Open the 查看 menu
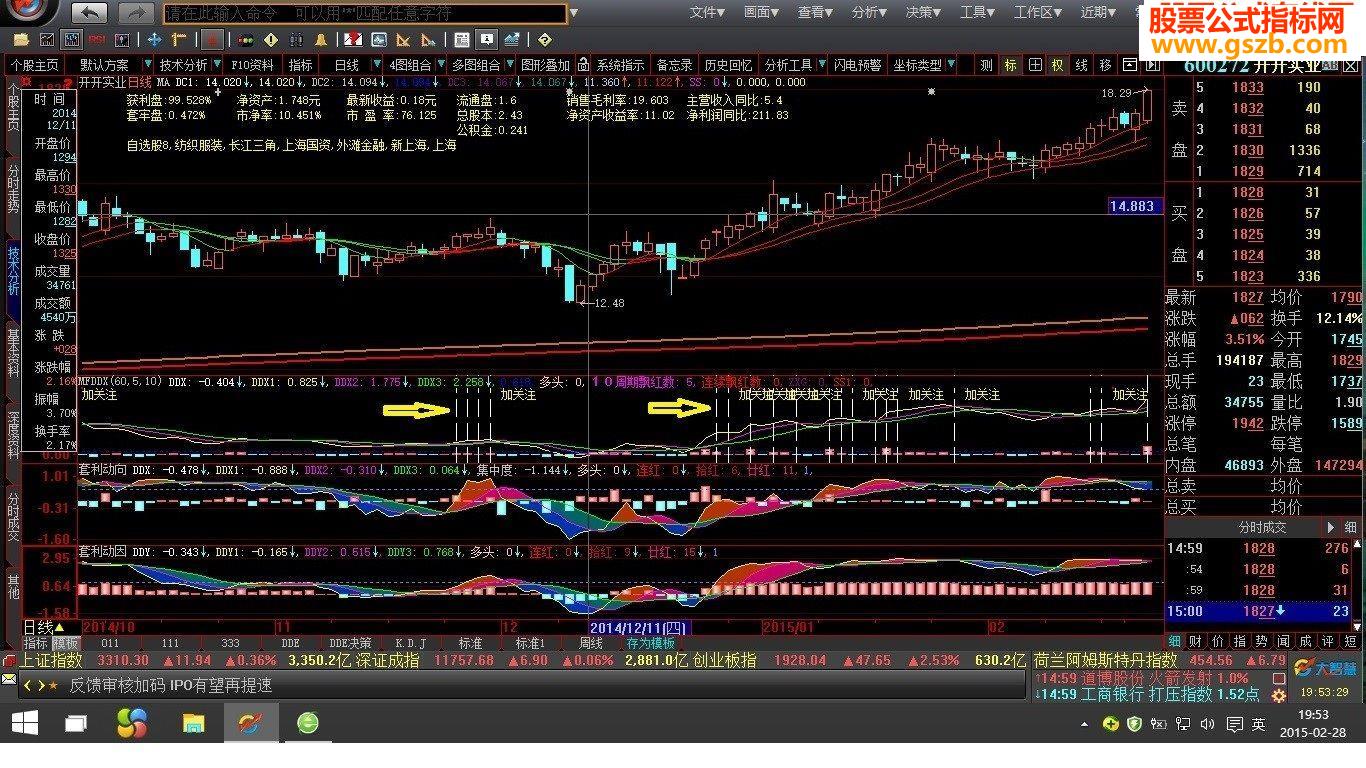 pos(815,12)
